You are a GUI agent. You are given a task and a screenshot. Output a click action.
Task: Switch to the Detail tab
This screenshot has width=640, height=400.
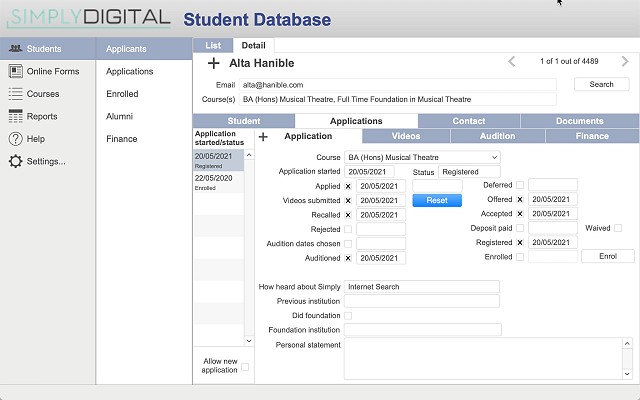(x=253, y=45)
